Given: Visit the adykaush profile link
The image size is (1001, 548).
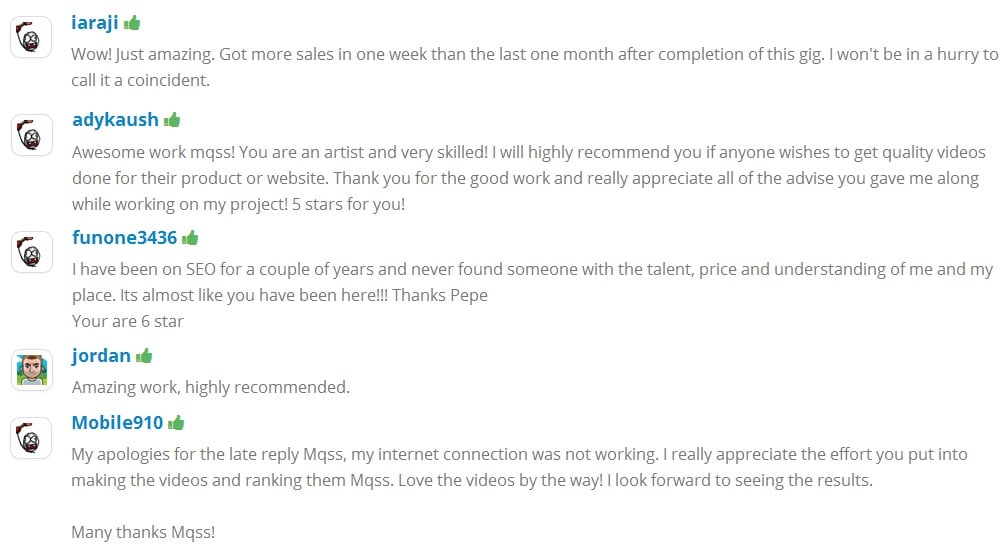Looking at the screenshot, I should 115,120.
